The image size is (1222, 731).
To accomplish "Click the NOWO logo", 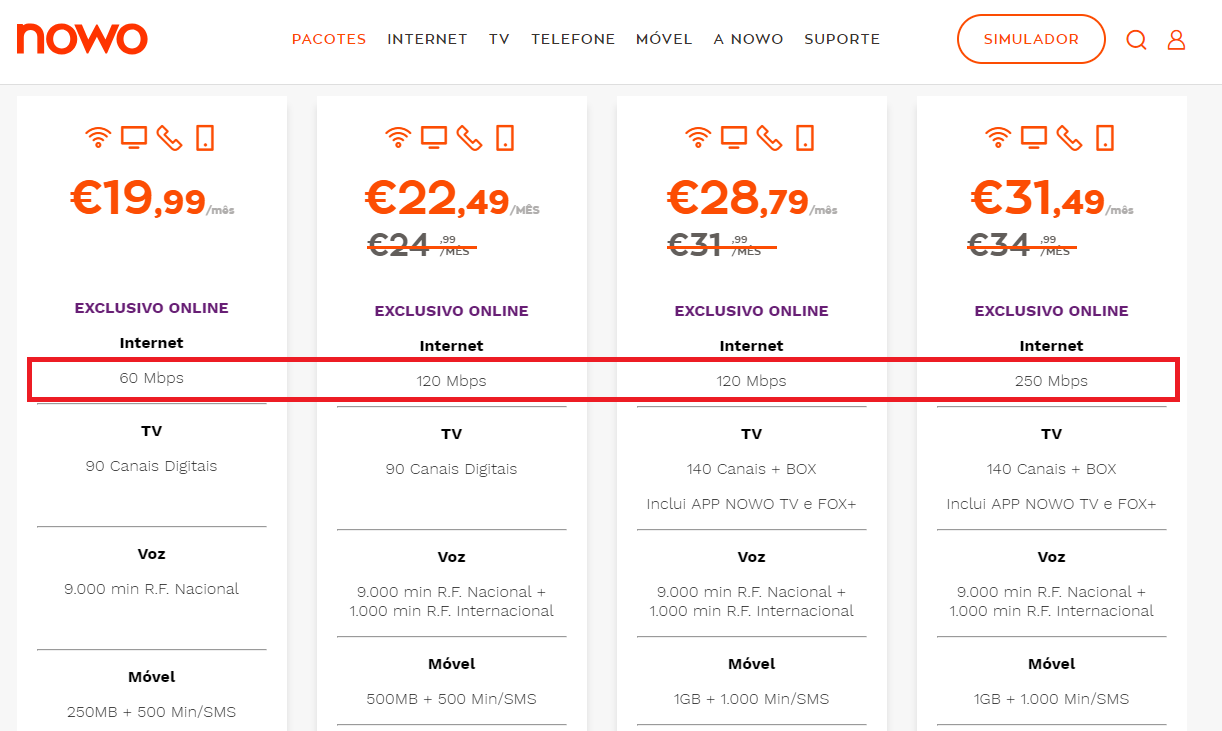I will [x=82, y=39].
